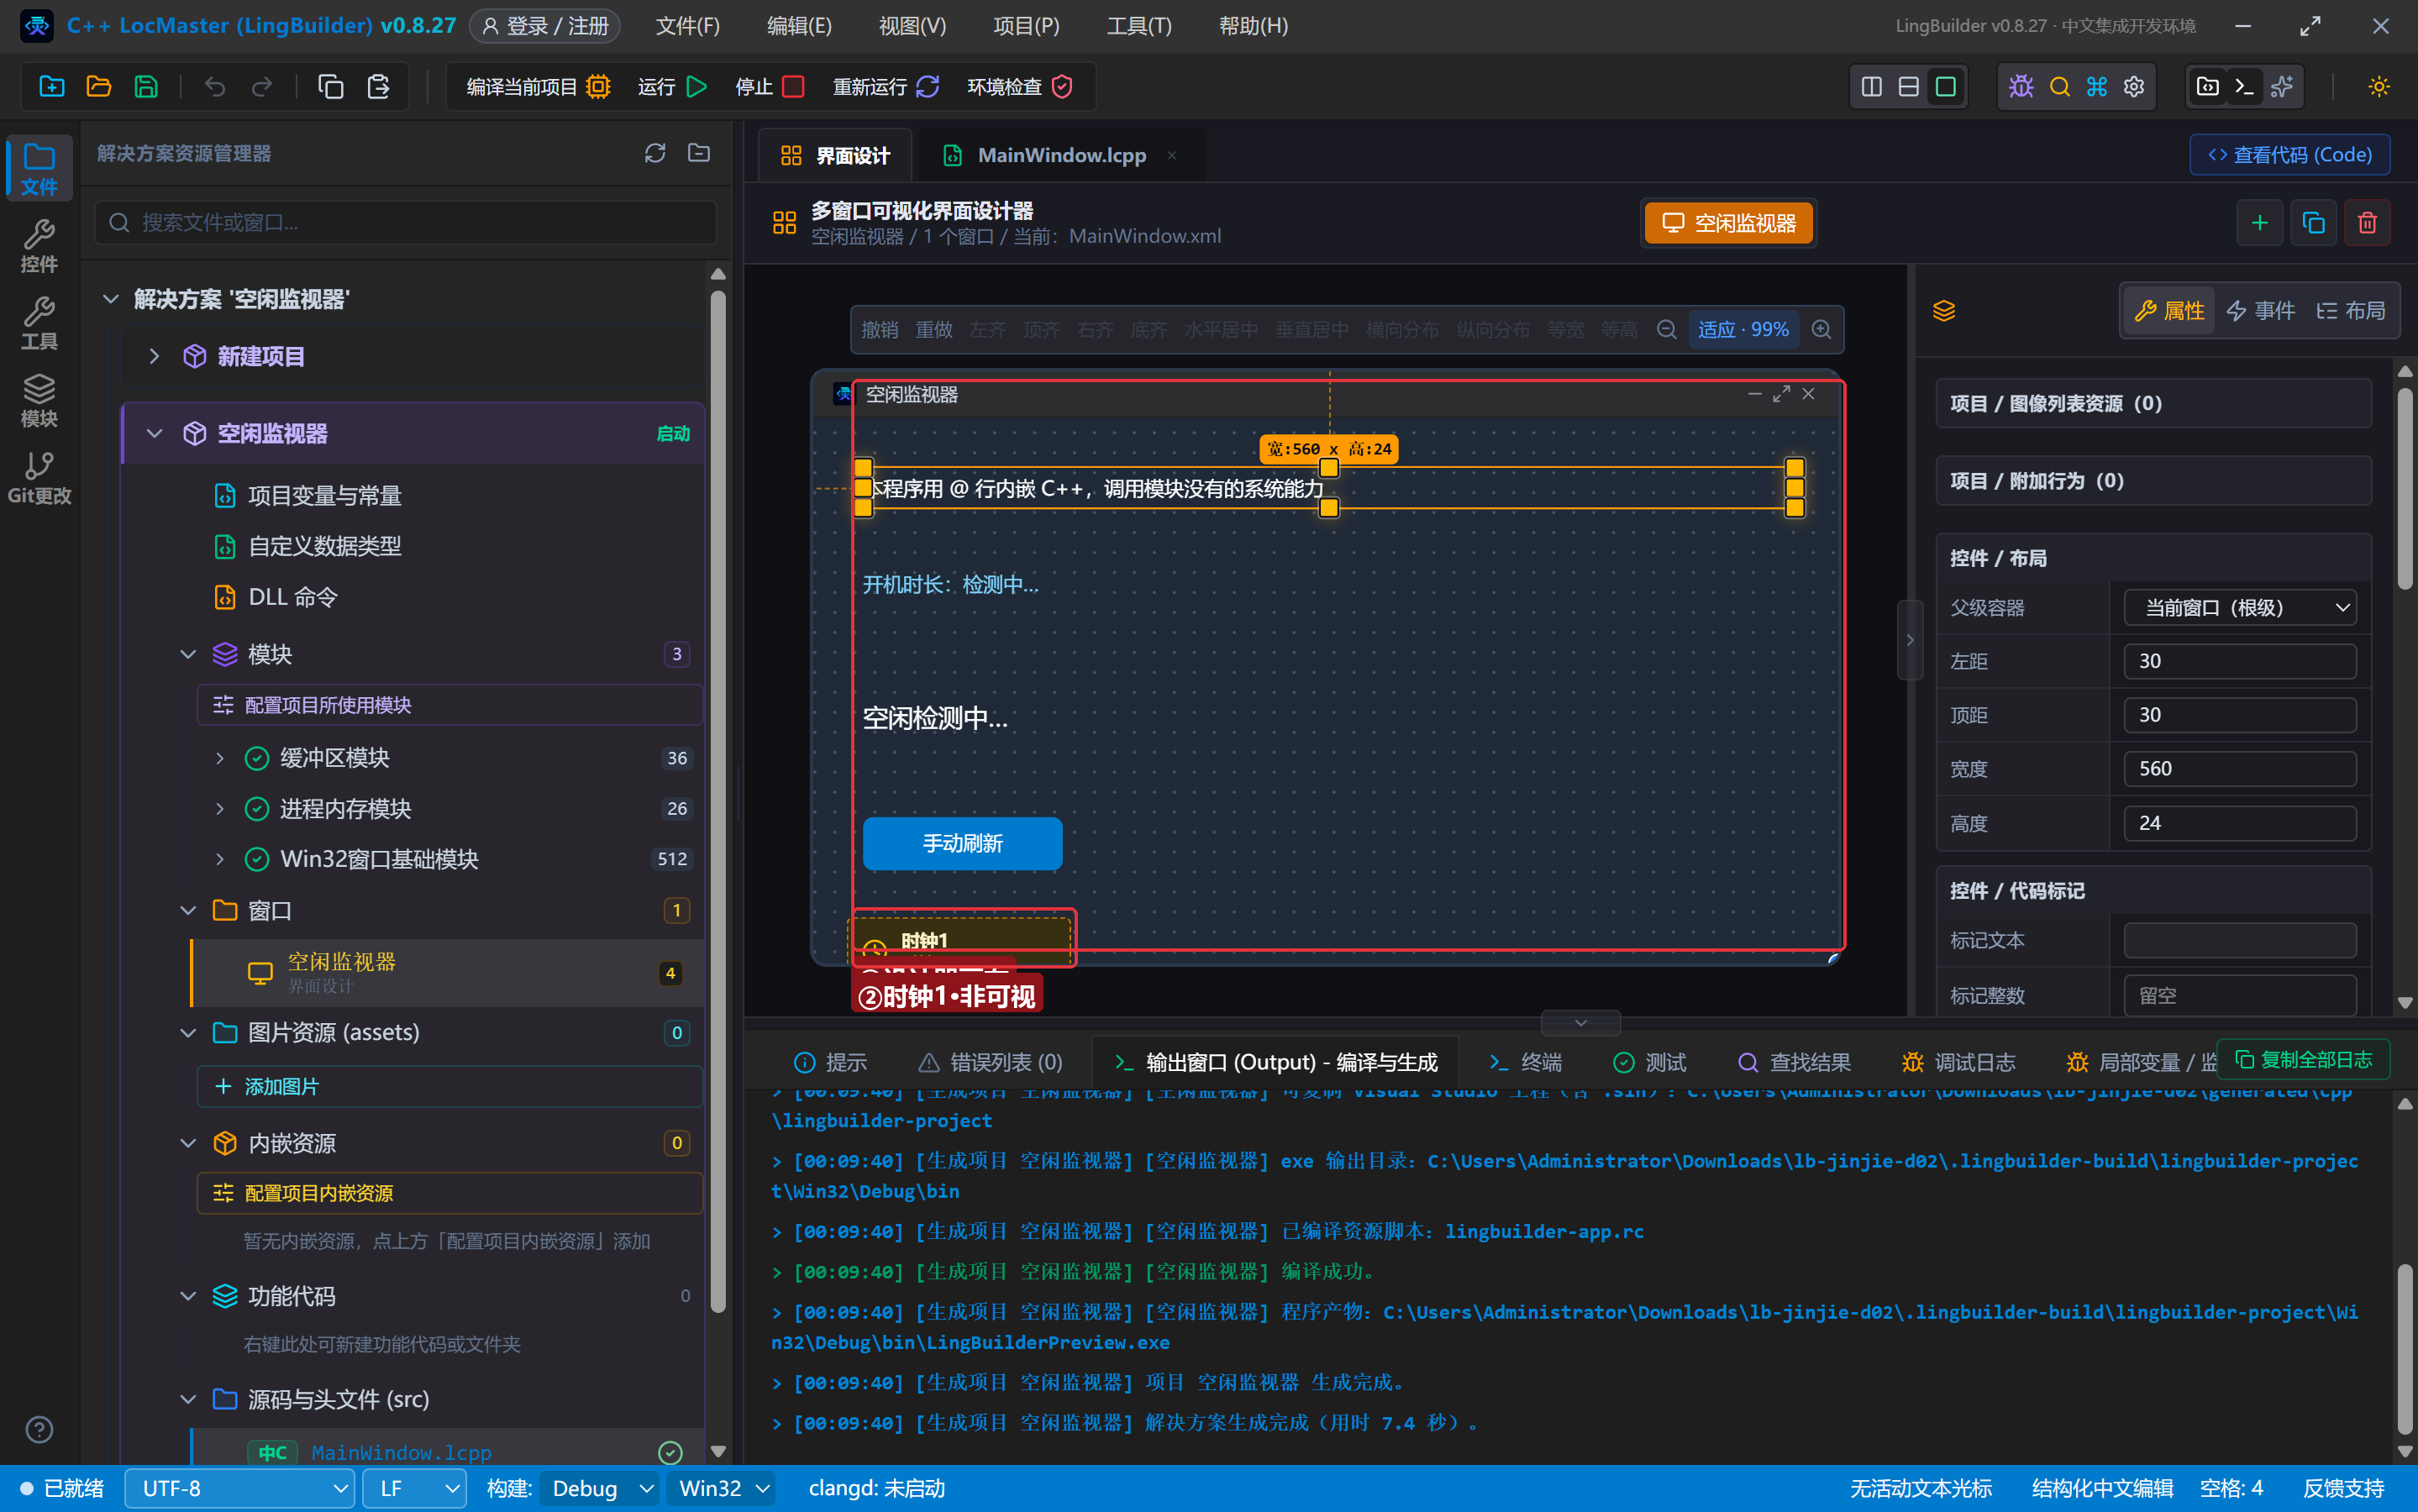Expand the 缓冲区模块 tree node
The width and height of the screenshot is (2418, 1512).
tap(220, 758)
